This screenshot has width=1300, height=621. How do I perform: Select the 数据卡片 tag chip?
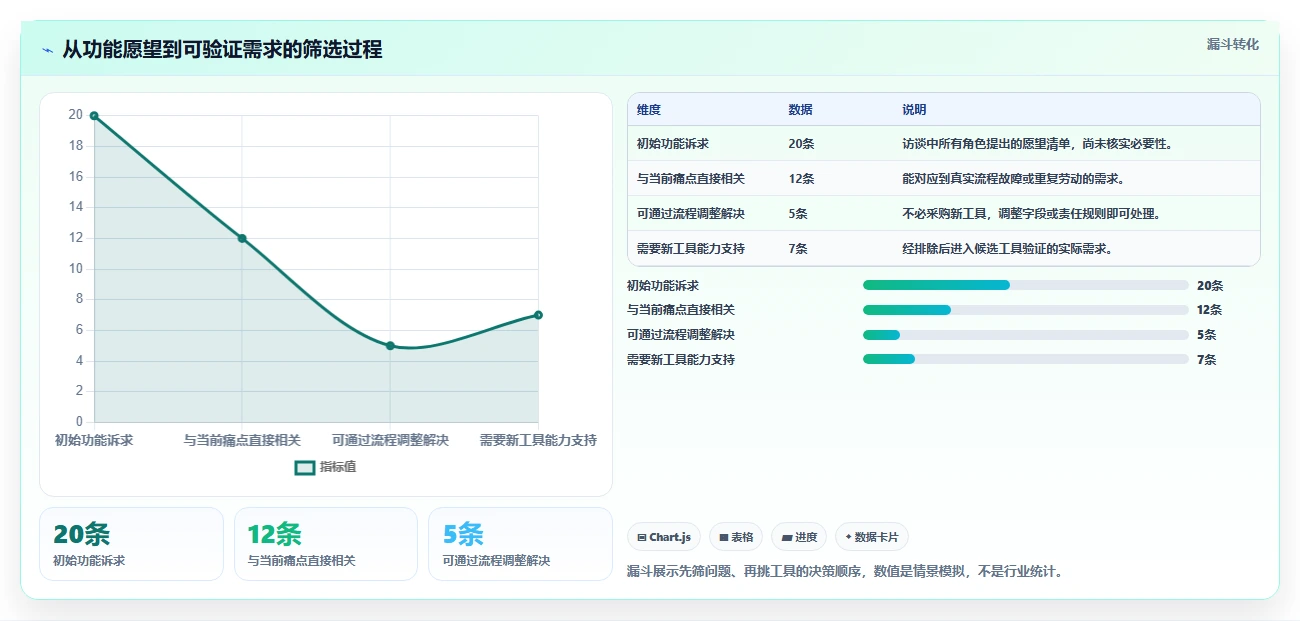pos(872,537)
